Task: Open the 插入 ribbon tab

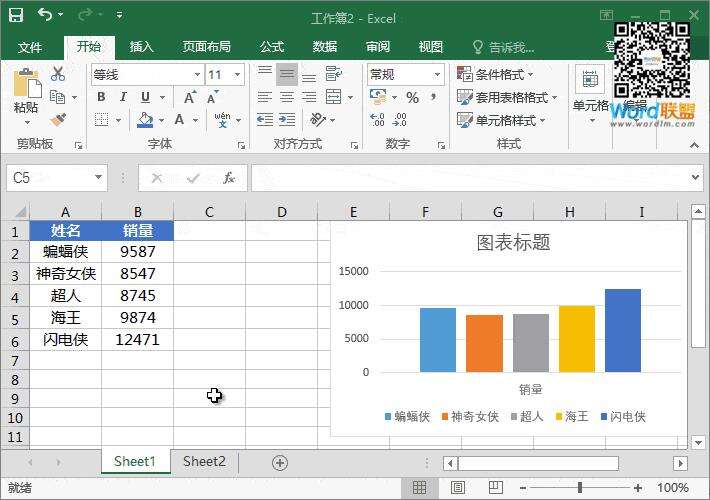Action: (142, 47)
